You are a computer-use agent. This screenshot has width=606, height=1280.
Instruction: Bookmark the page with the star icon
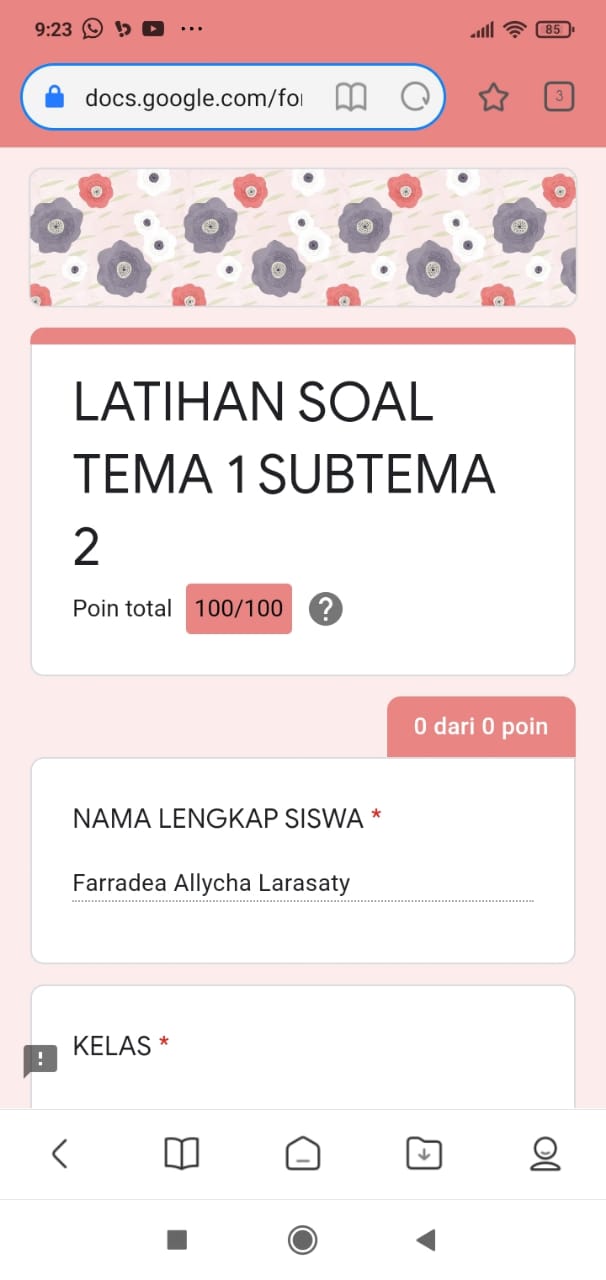494,97
